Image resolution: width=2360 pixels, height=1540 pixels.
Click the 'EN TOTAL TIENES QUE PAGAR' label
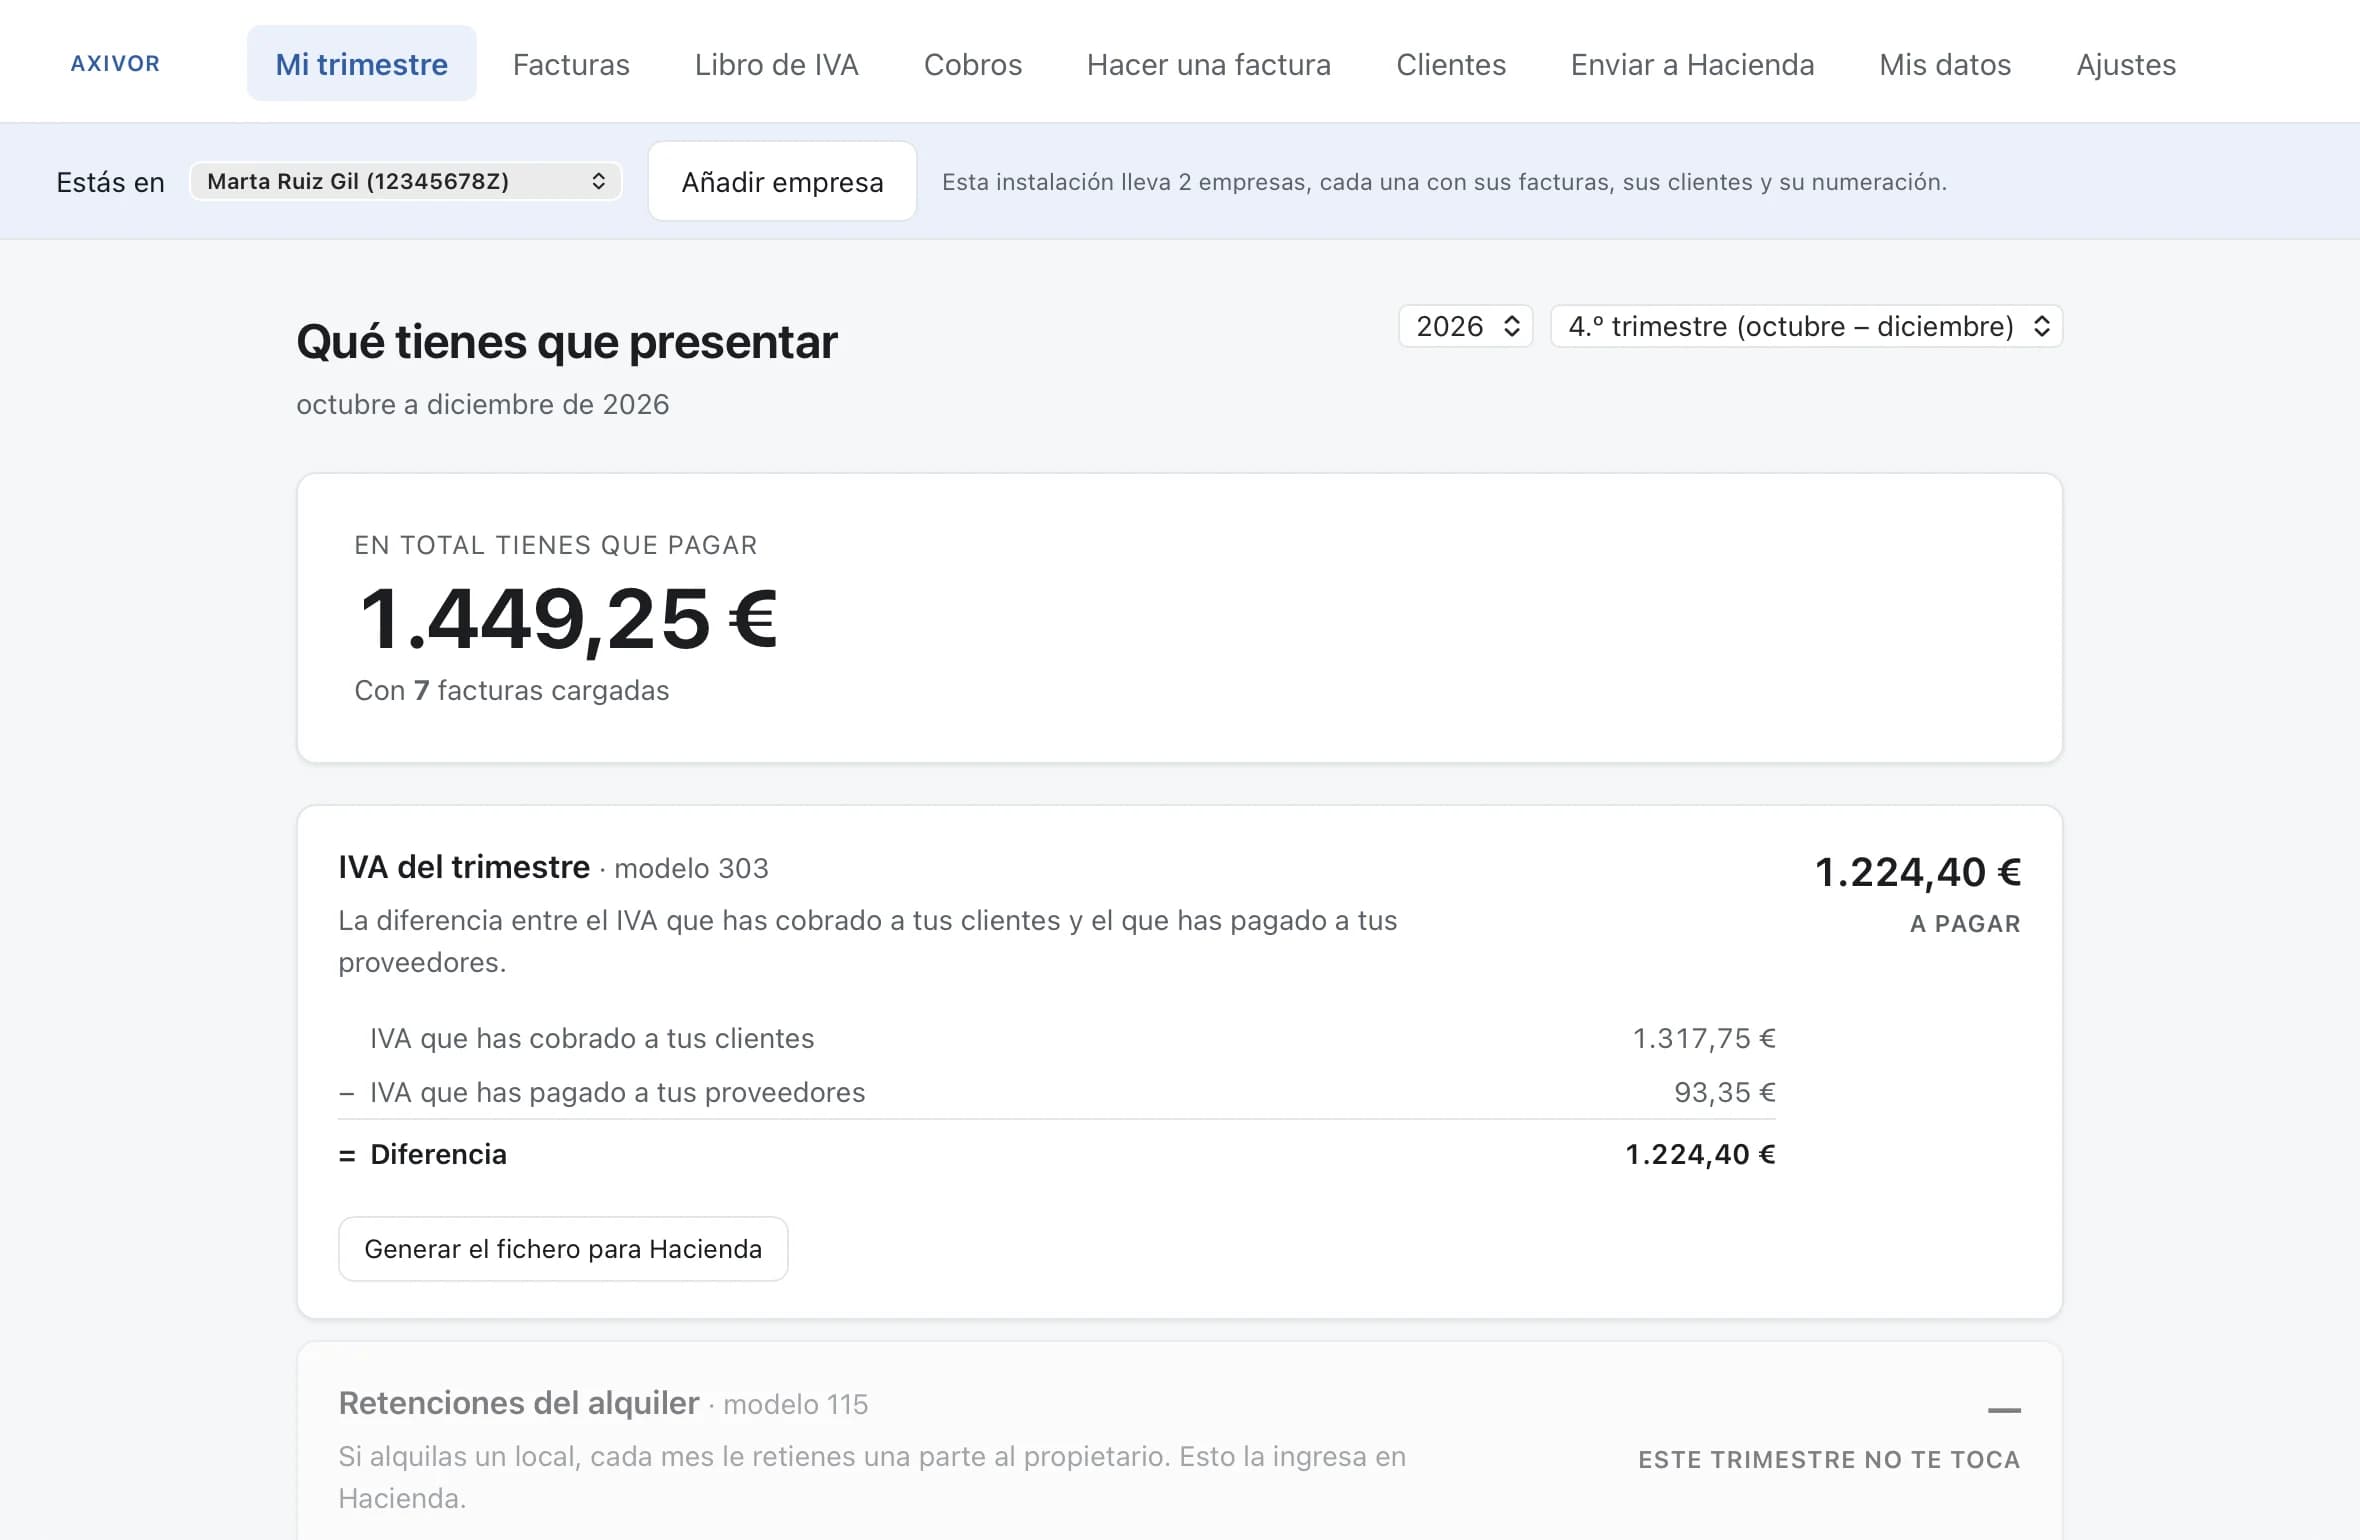556,545
